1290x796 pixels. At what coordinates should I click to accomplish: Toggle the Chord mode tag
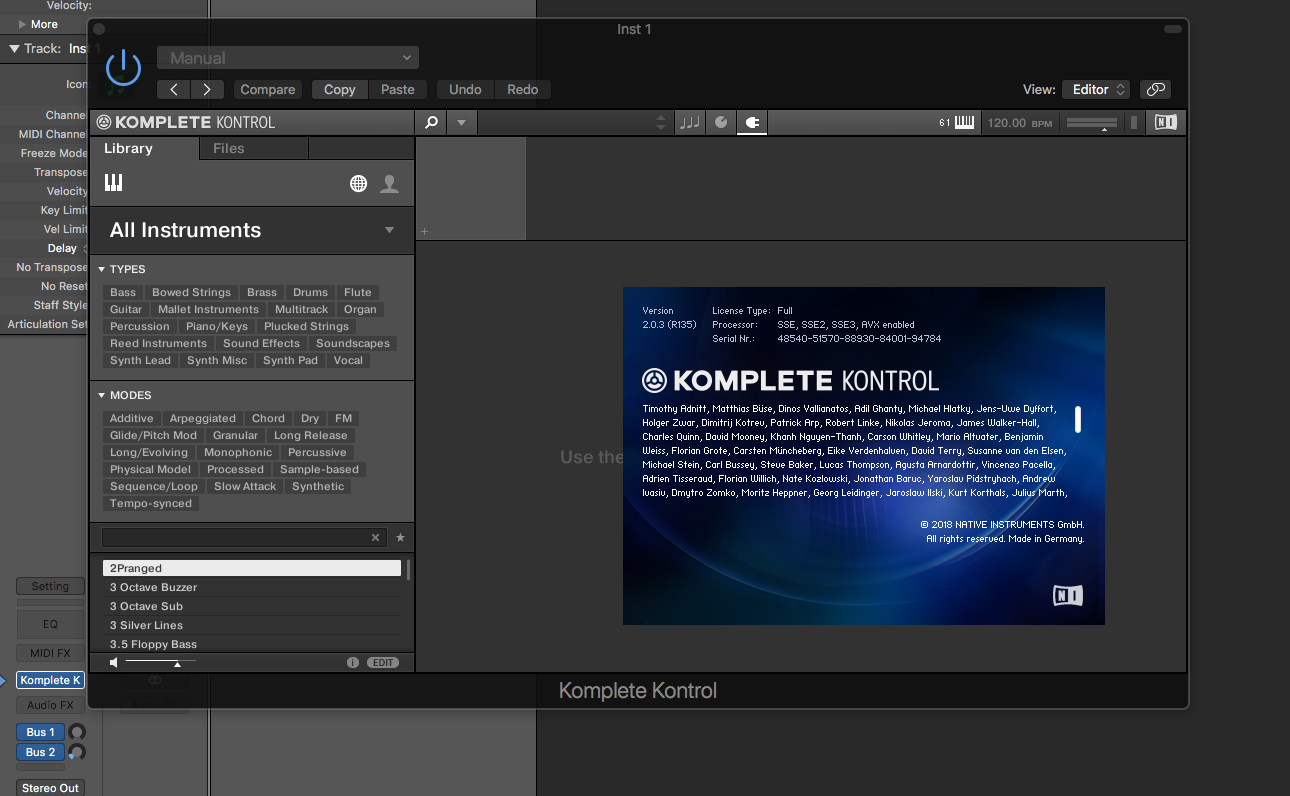(268, 418)
